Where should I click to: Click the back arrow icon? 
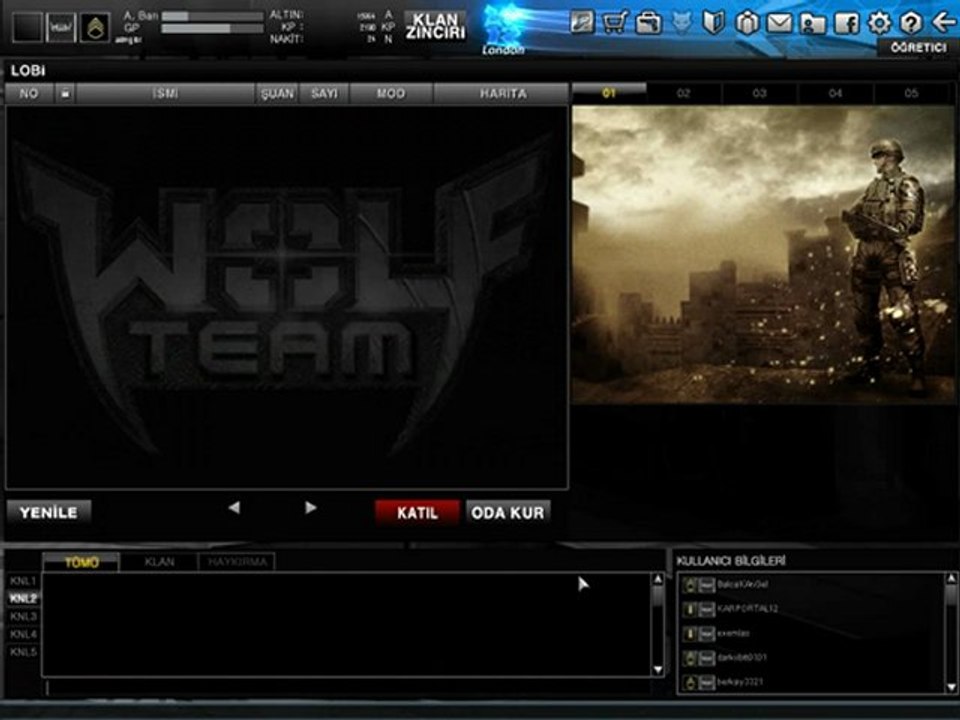tap(943, 23)
